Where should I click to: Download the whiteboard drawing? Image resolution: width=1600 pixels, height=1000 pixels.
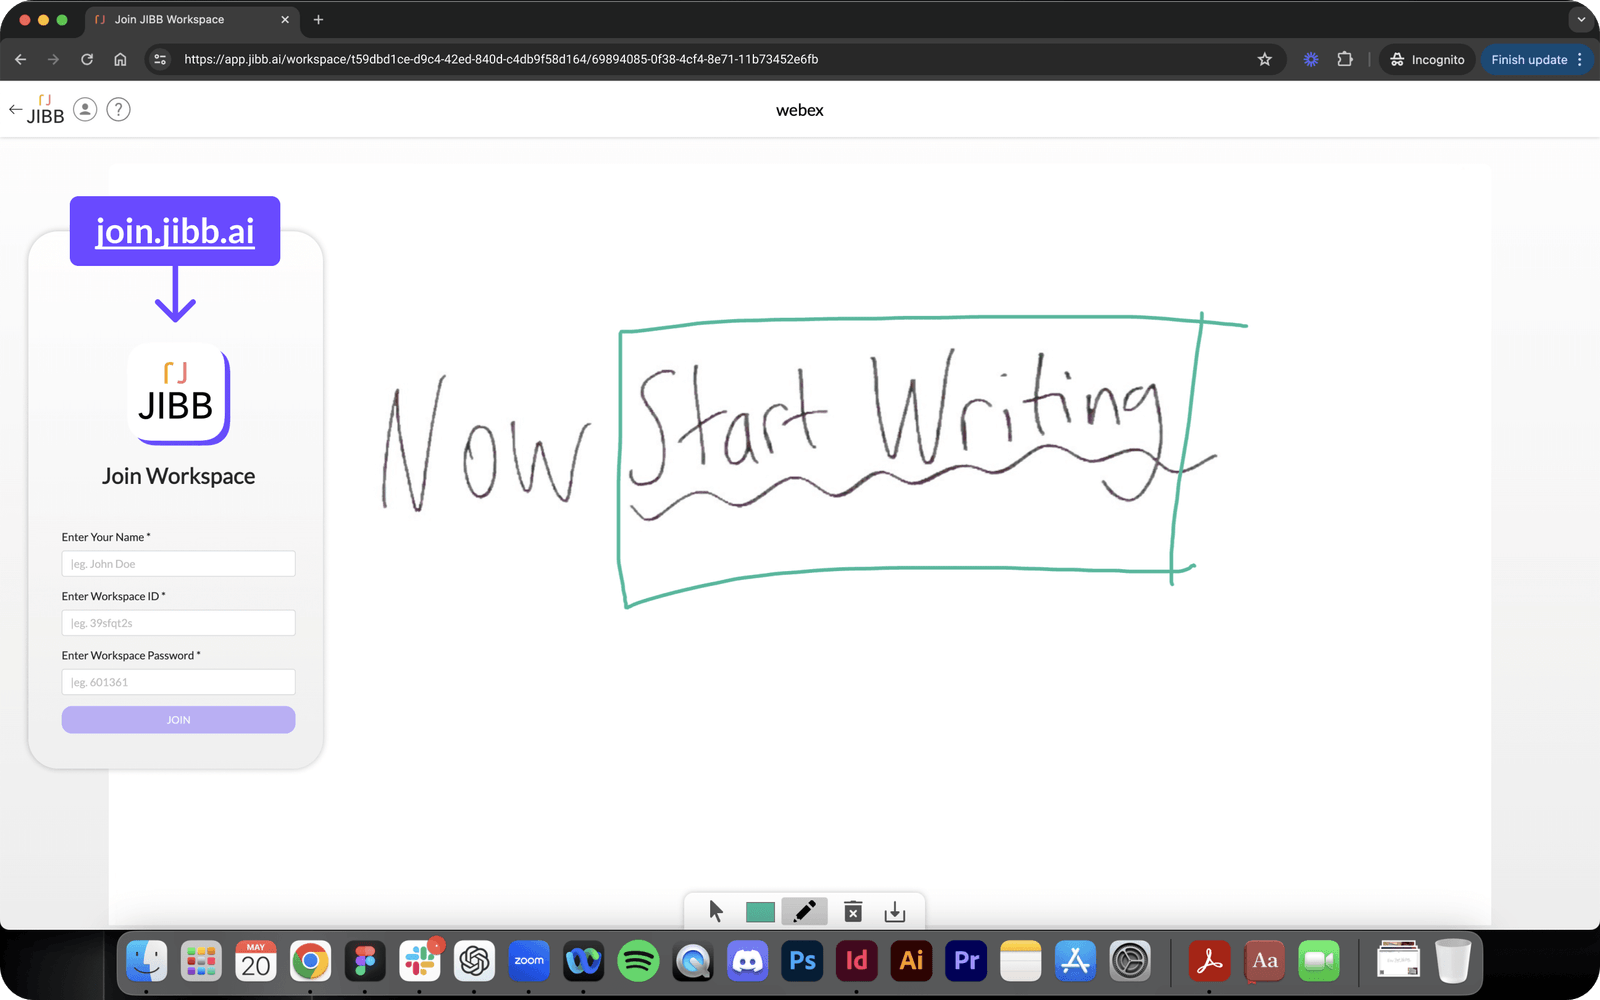895,911
